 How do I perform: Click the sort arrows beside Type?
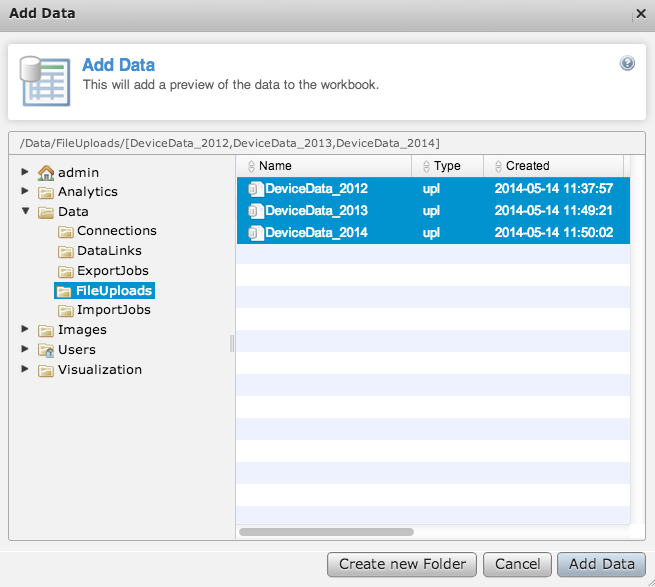point(426,166)
